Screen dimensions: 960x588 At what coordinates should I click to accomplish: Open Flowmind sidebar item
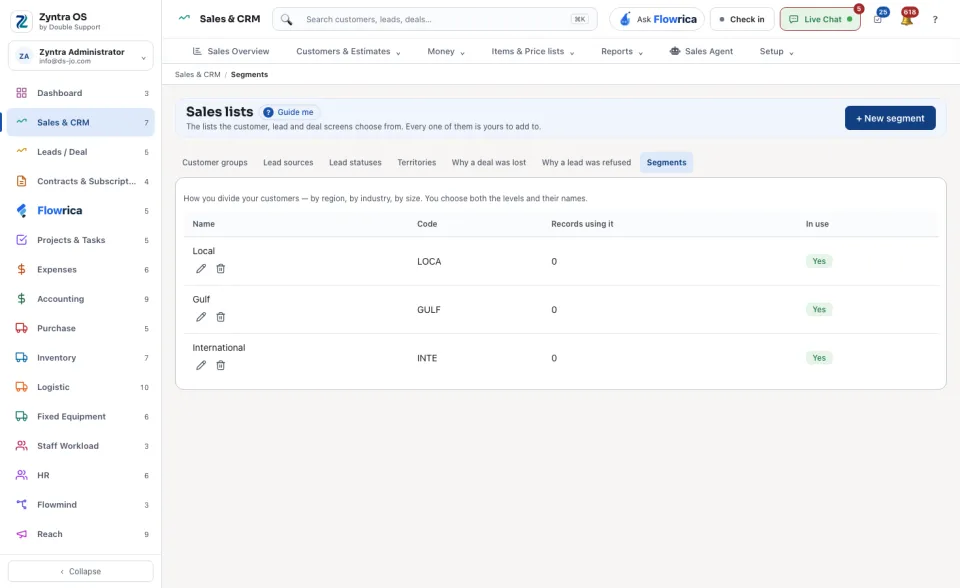tap(81, 505)
